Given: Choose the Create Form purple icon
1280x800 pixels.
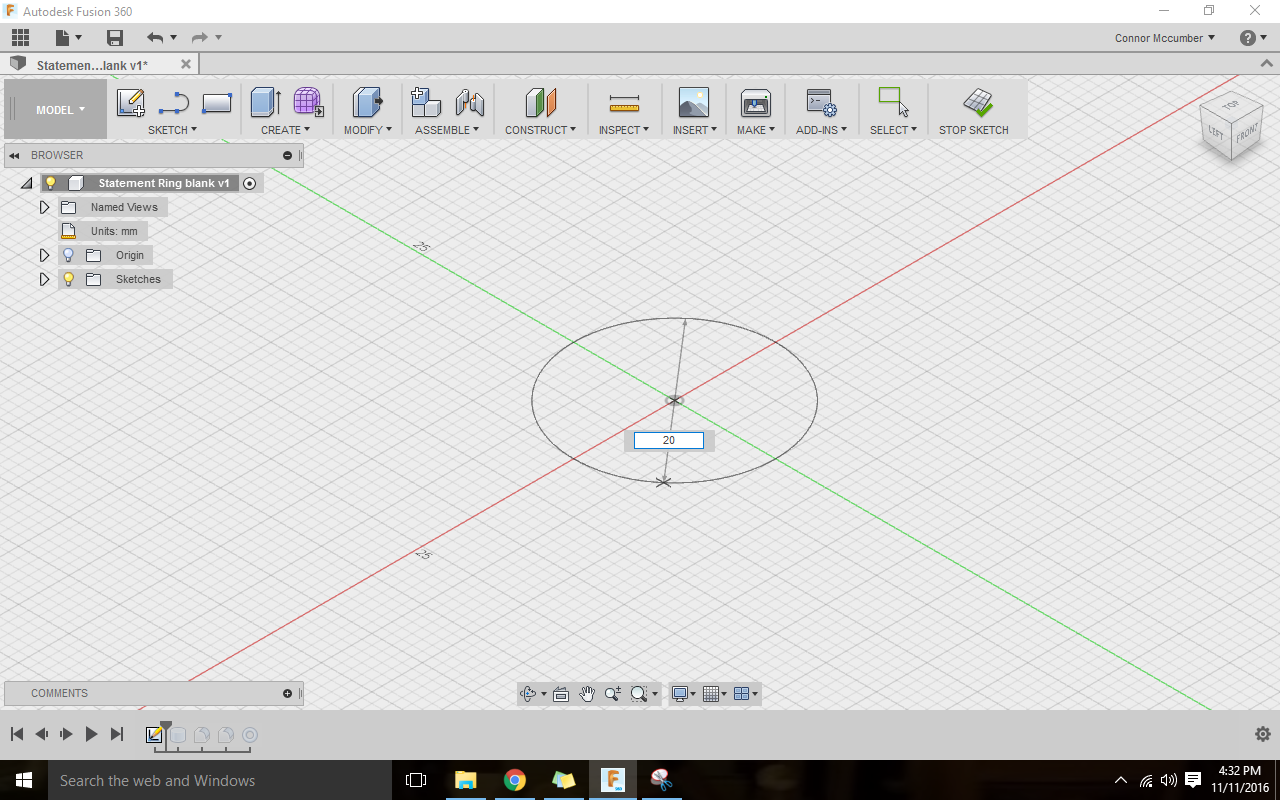Looking at the screenshot, I should 308,102.
